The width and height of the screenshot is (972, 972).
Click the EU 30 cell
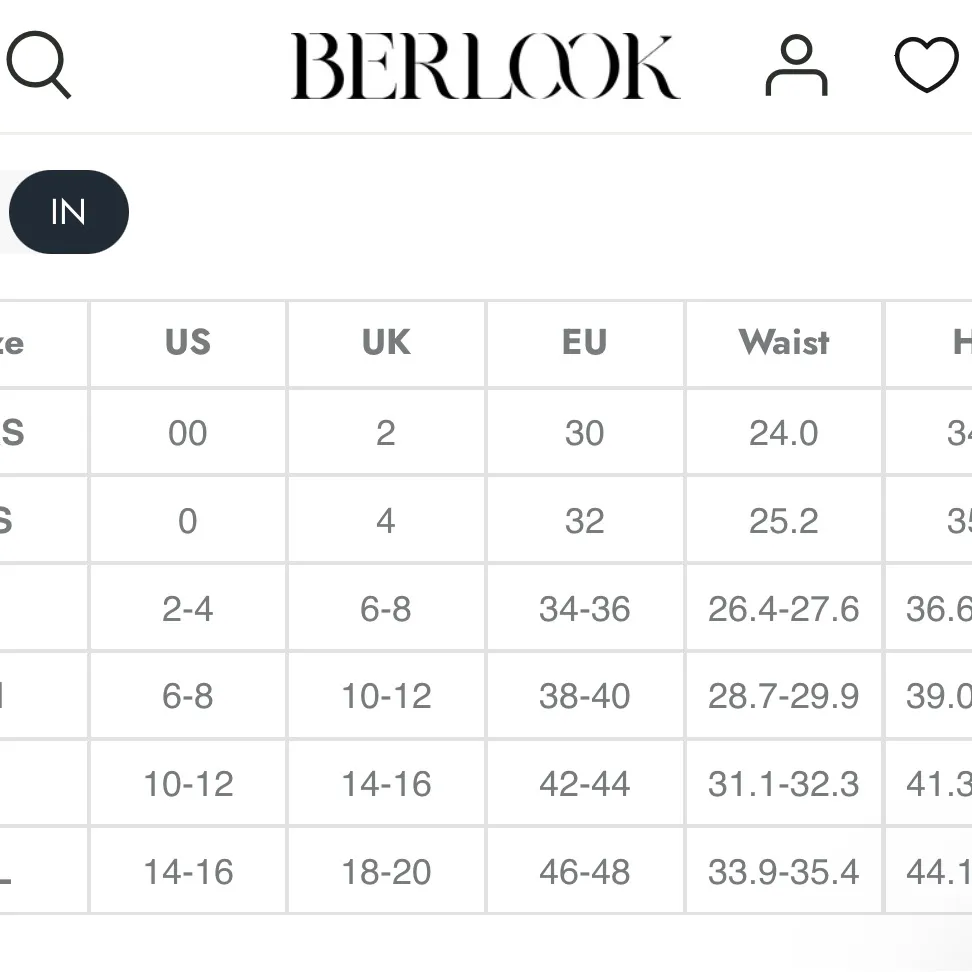click(x=585, y=433)
